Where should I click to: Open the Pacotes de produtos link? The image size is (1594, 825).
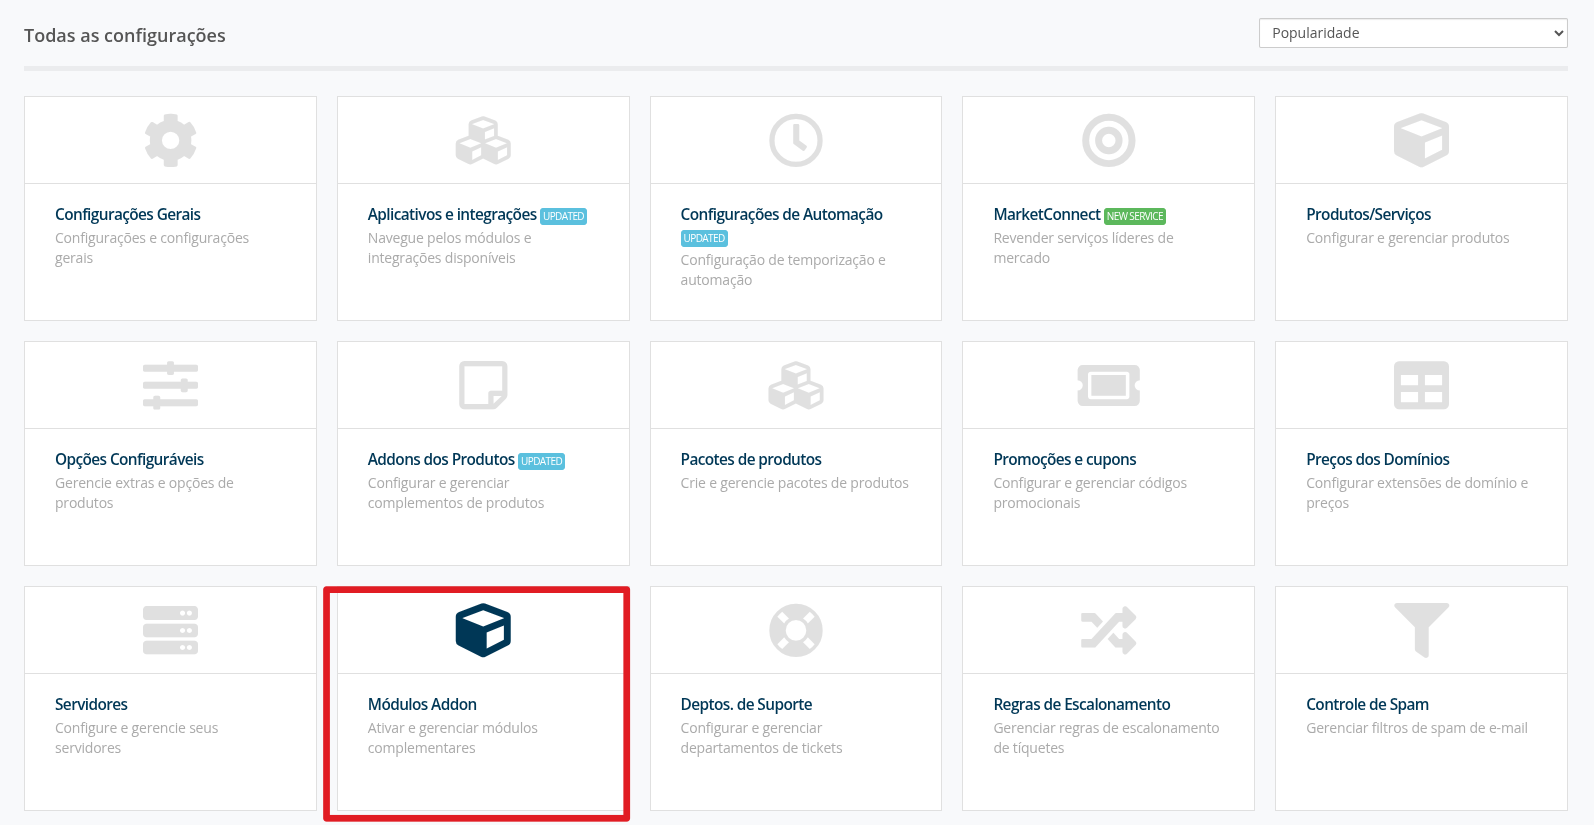point(751,459)
